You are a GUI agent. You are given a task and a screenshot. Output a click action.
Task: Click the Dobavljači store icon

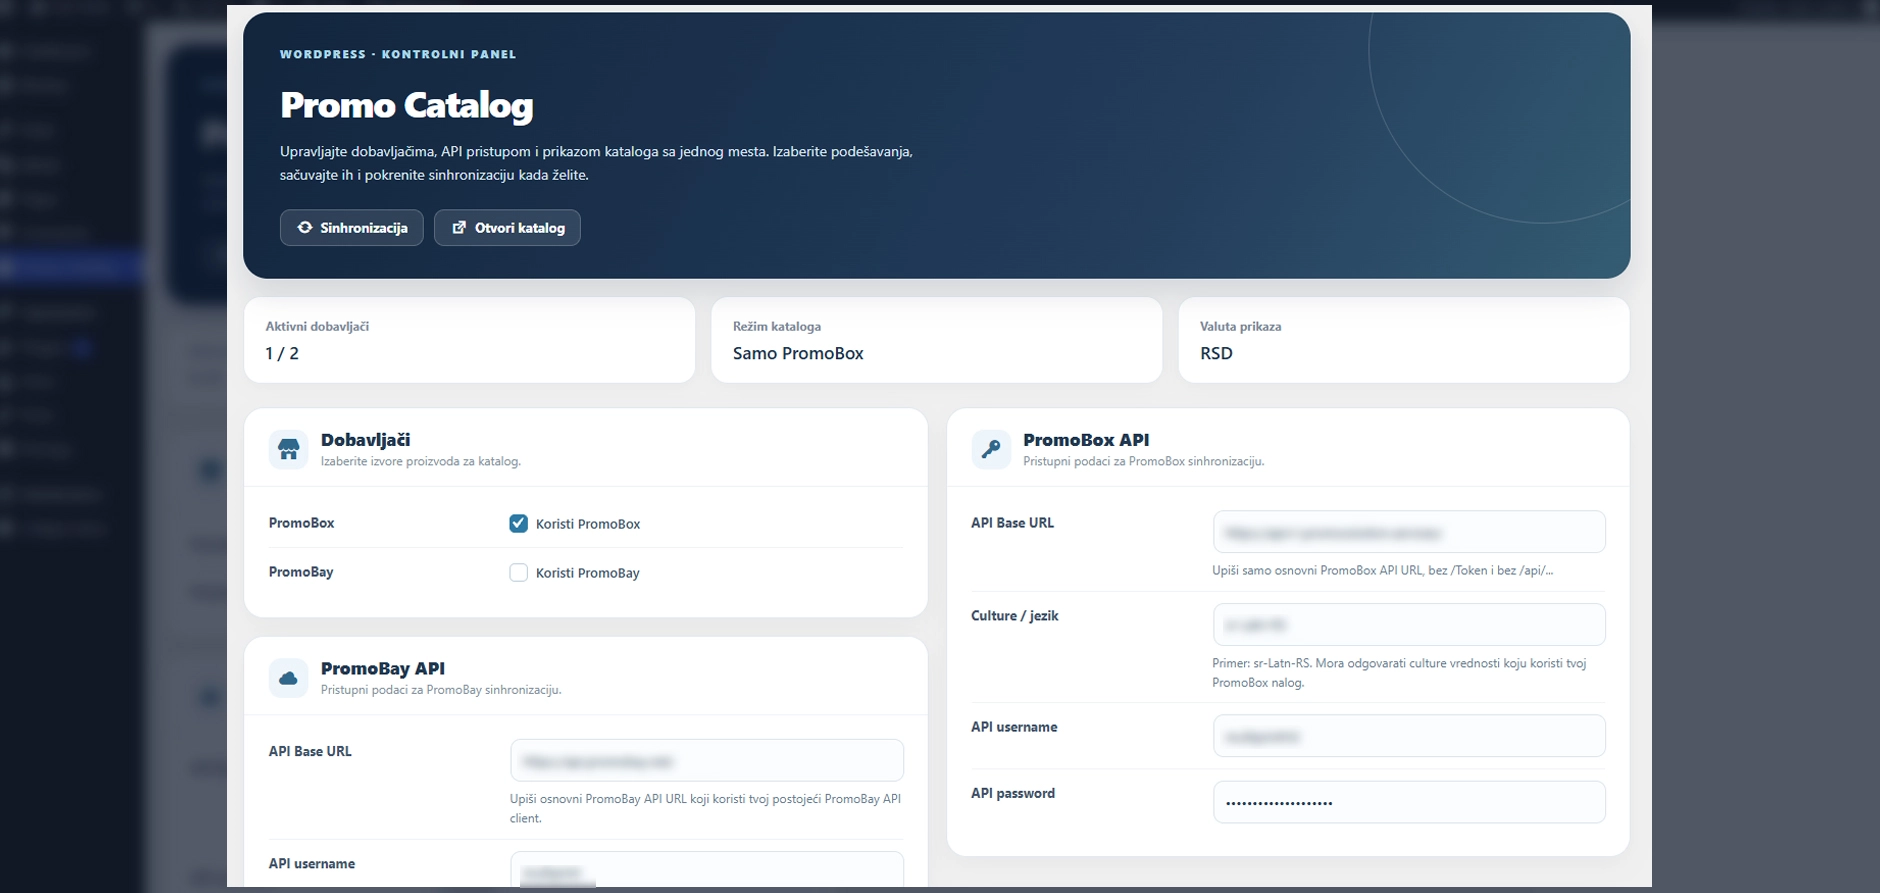[289, 449]
